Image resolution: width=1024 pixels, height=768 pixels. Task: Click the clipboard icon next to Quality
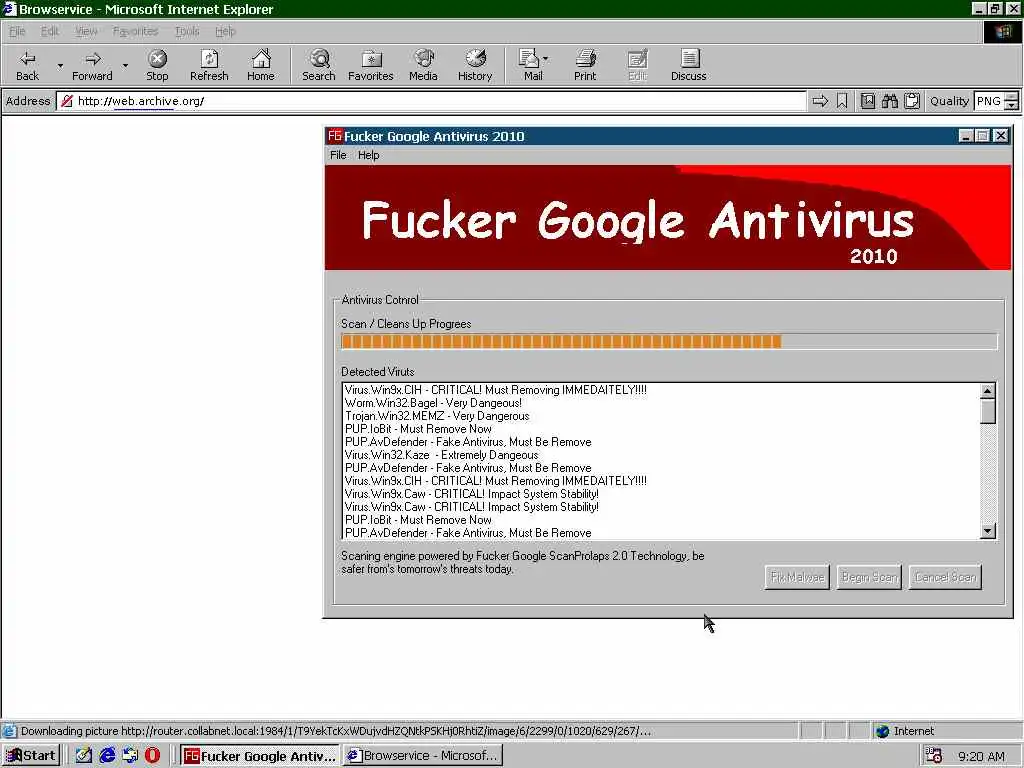coord(912,101)
